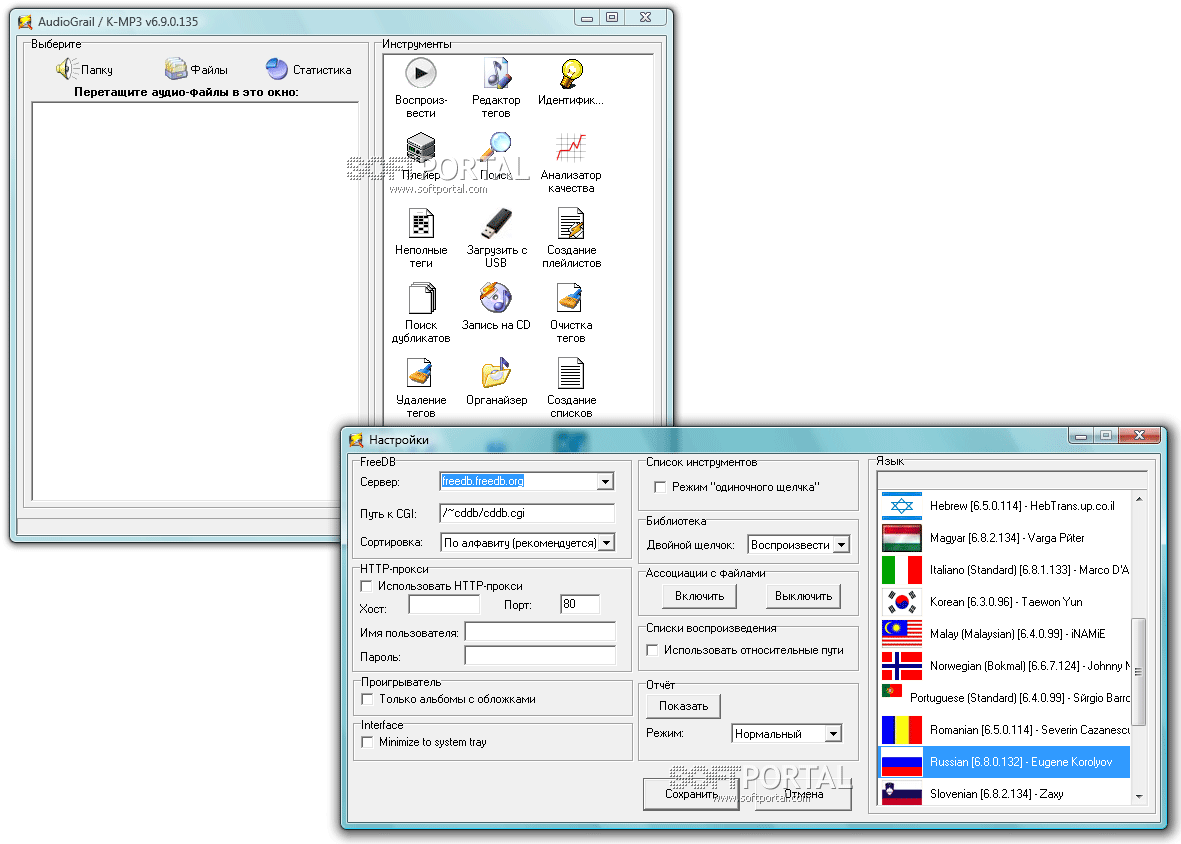
Task: Expand the Отчёт Режим dropdown
Action: [x=833, y=733]
